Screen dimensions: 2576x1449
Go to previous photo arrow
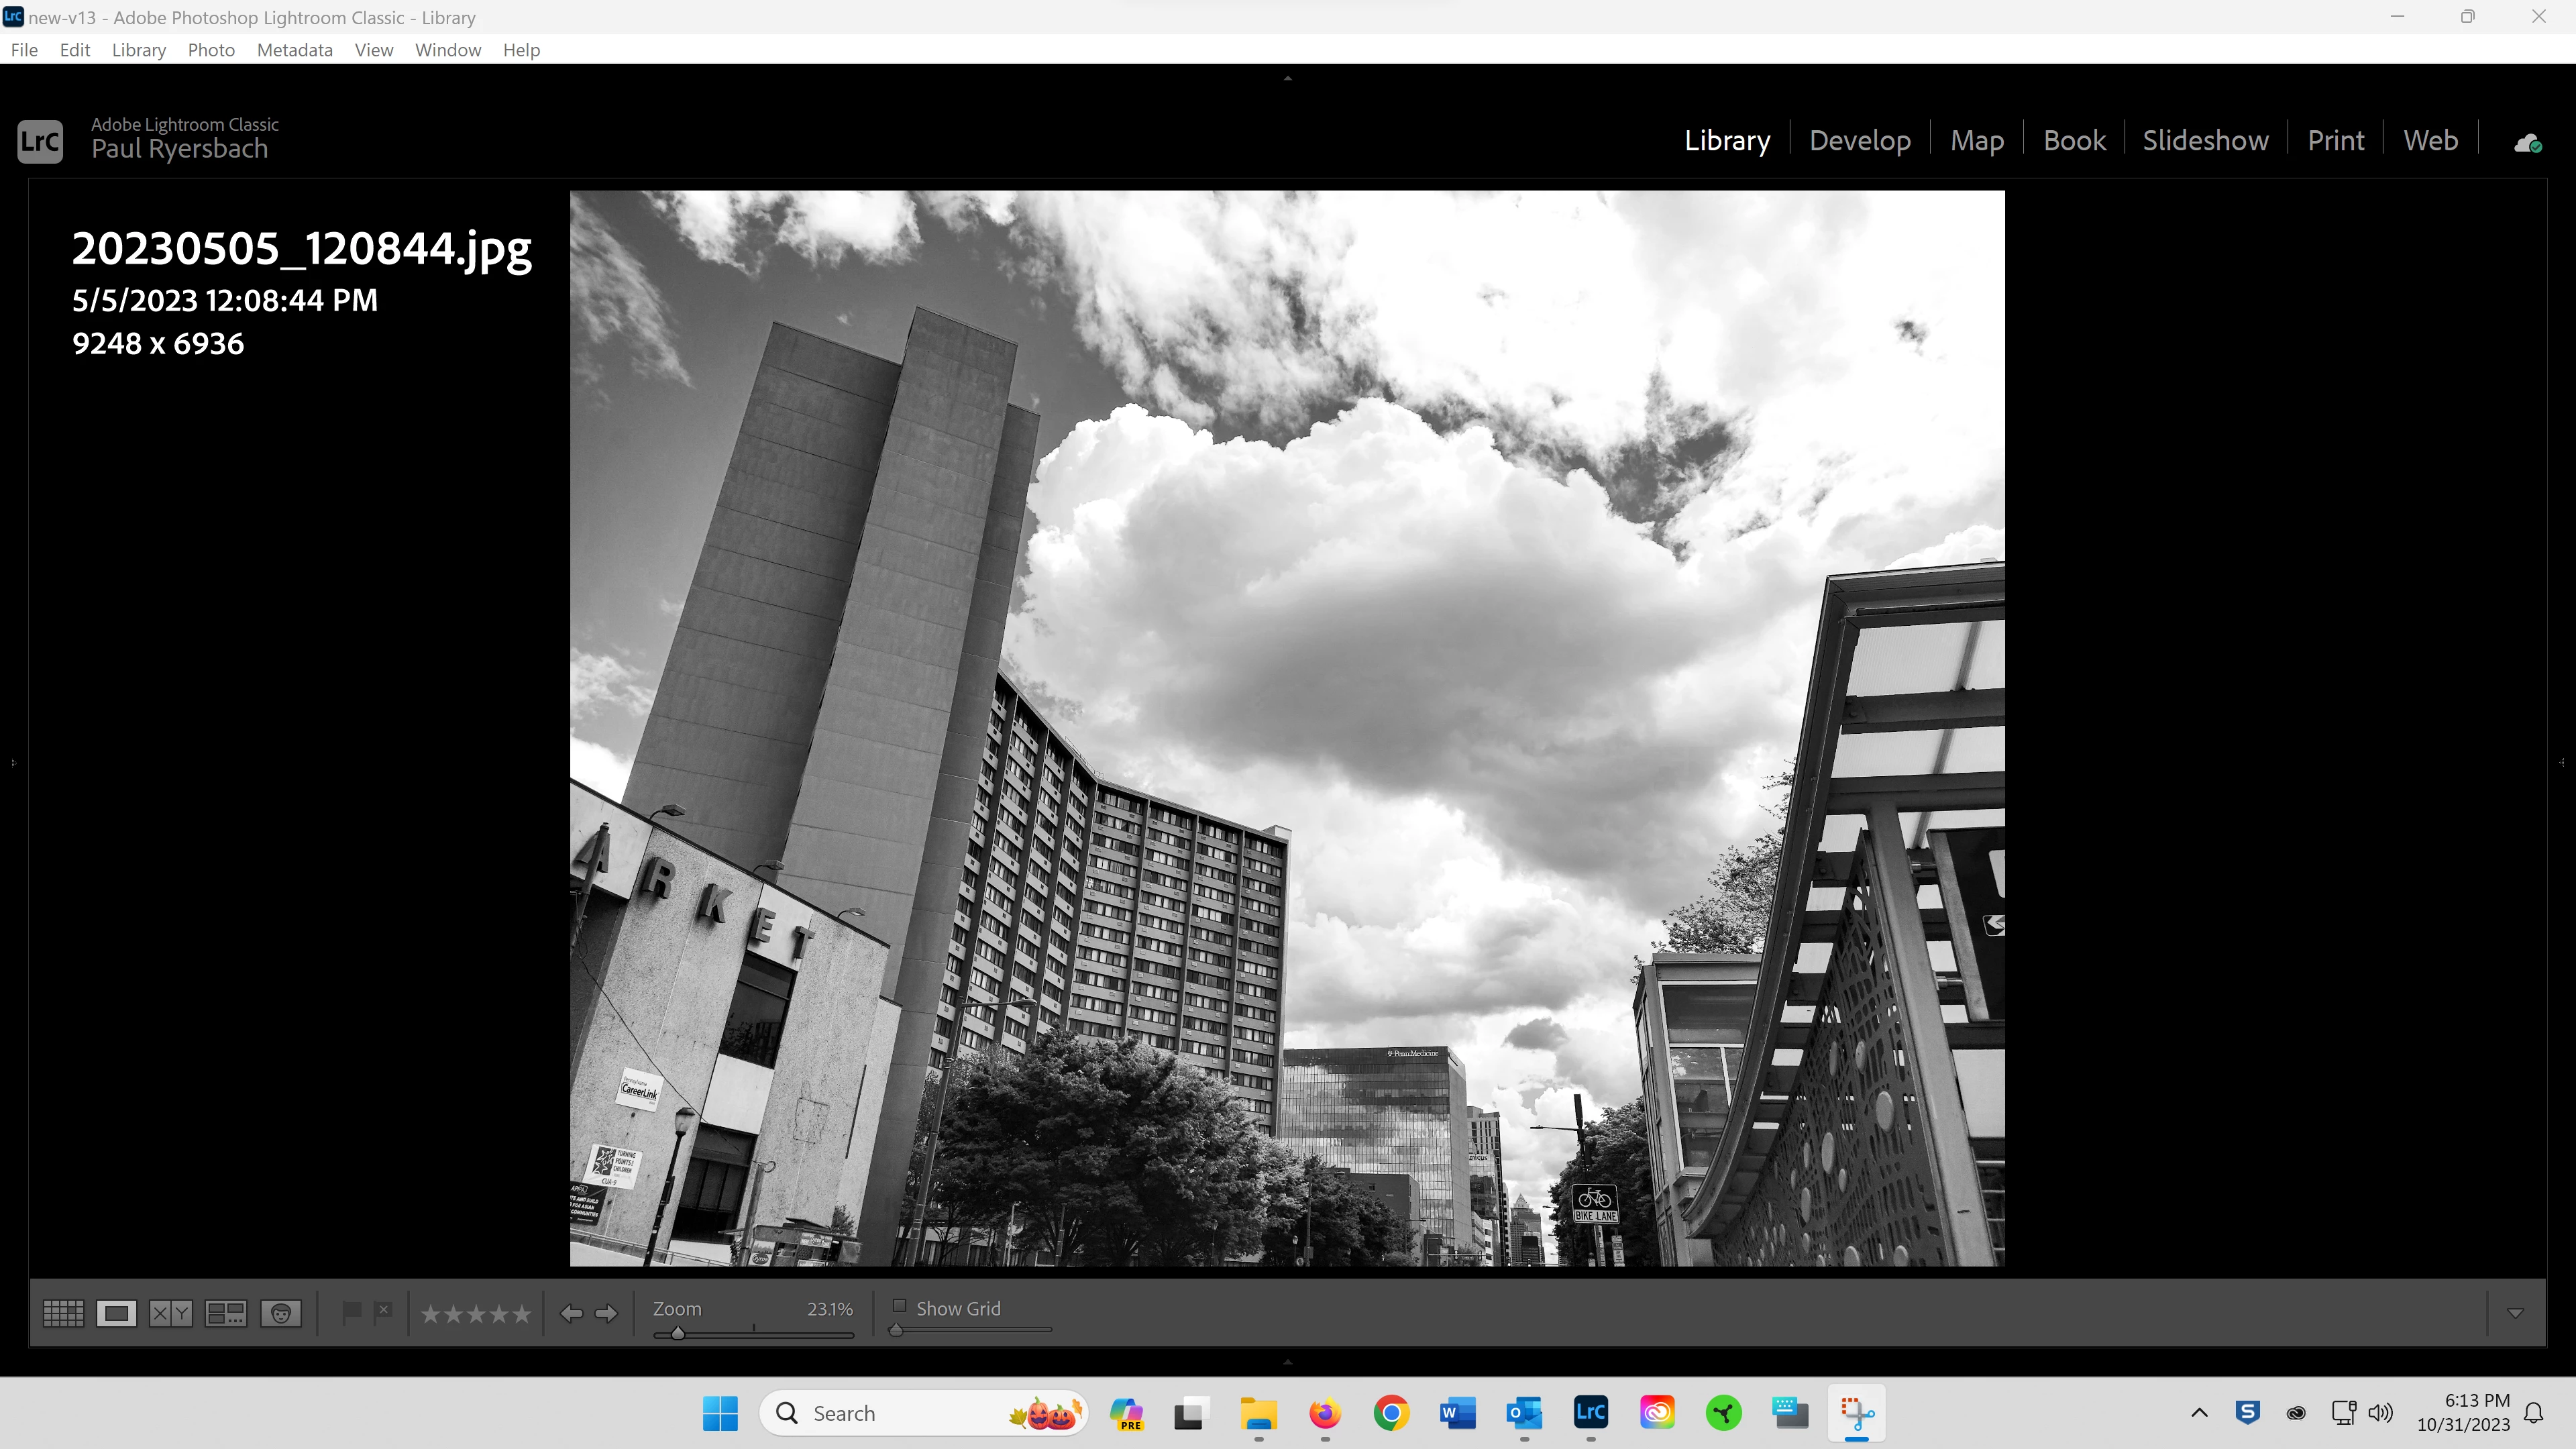tap(571, 1313)
